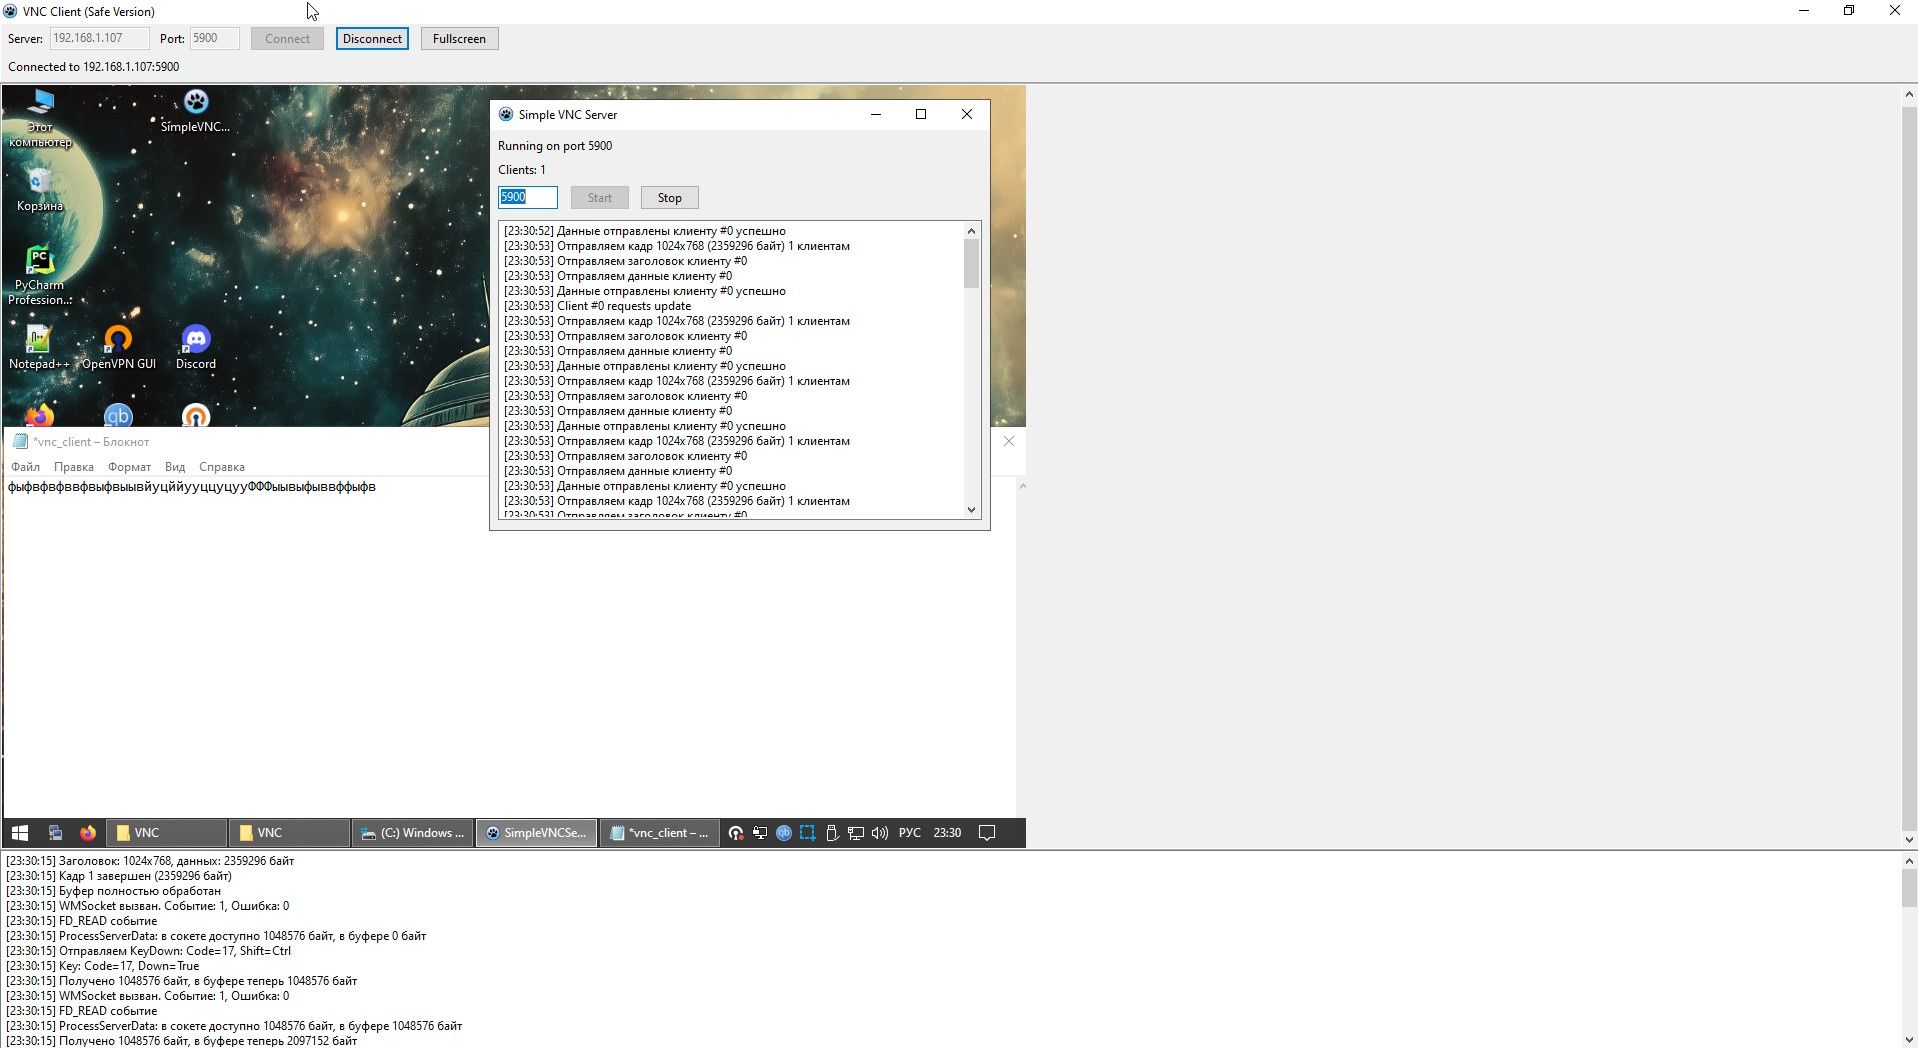Click the VNC Client title bar icon
1918x1048 pixels.
coord(10,12)
